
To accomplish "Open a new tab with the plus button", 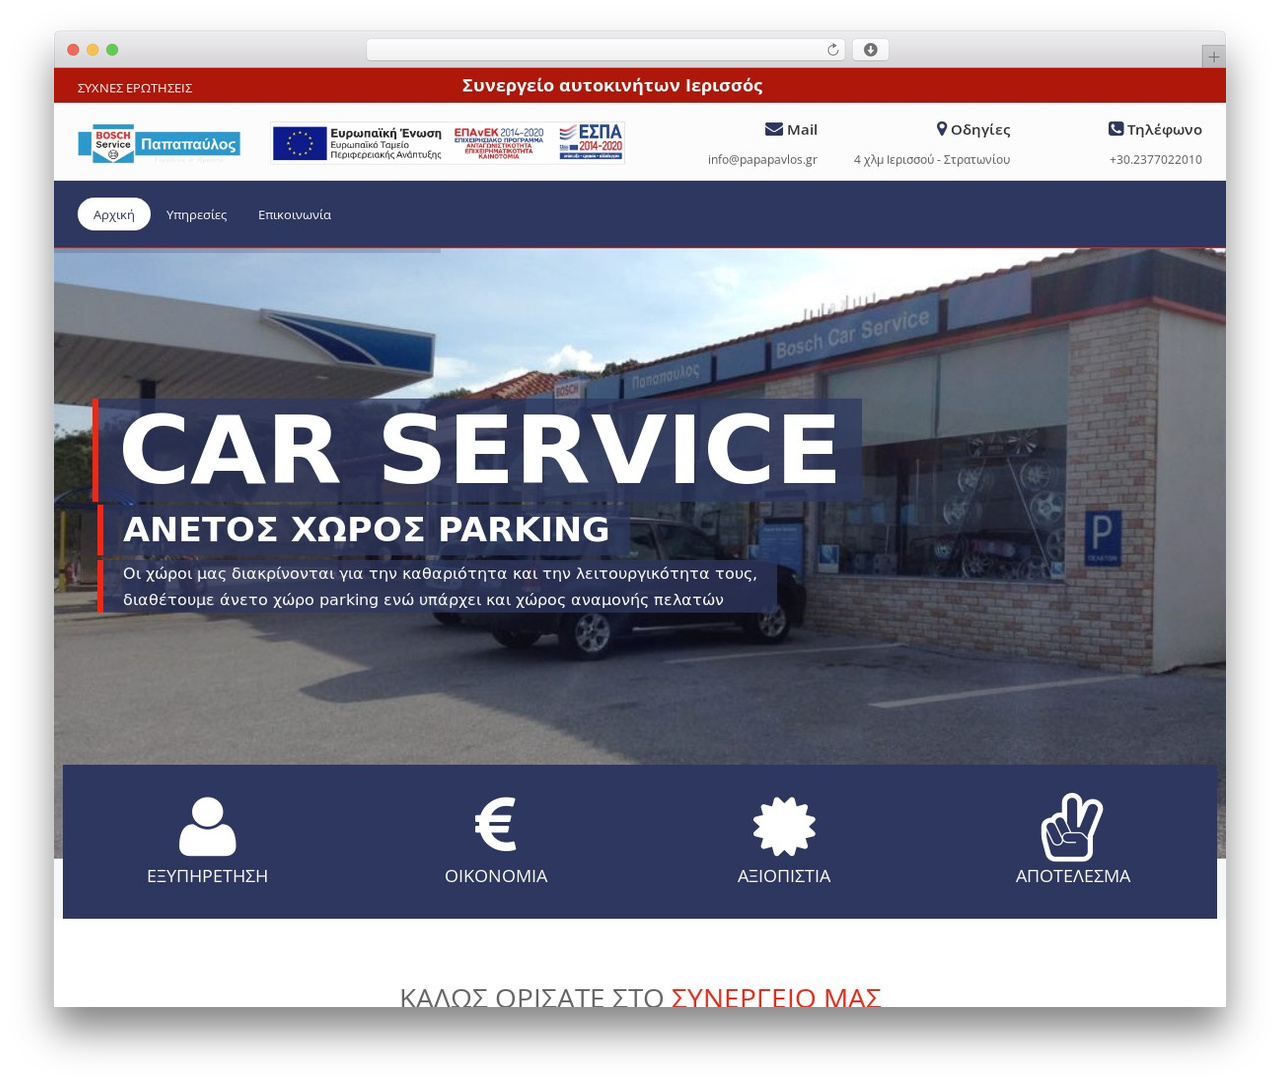I will point(1213,57).
